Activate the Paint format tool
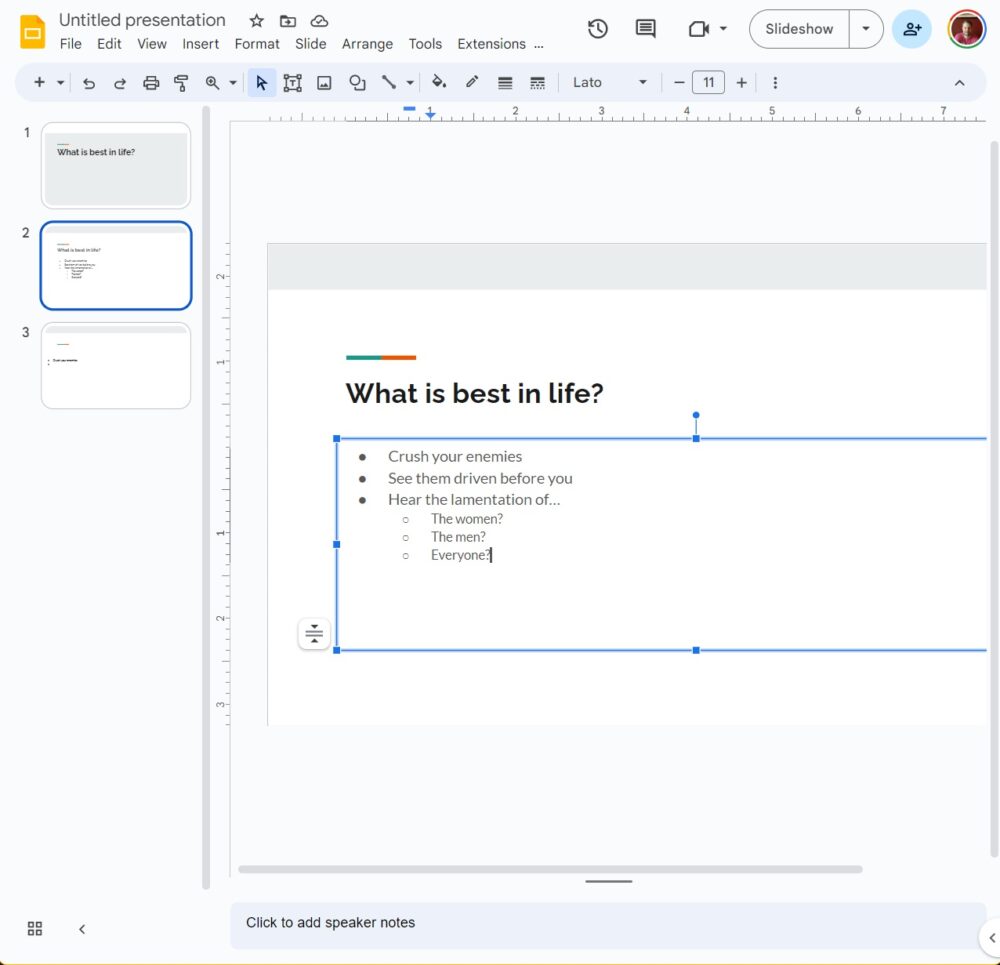The width and height of the screenshot is (1000, 965). click(181, 82)
